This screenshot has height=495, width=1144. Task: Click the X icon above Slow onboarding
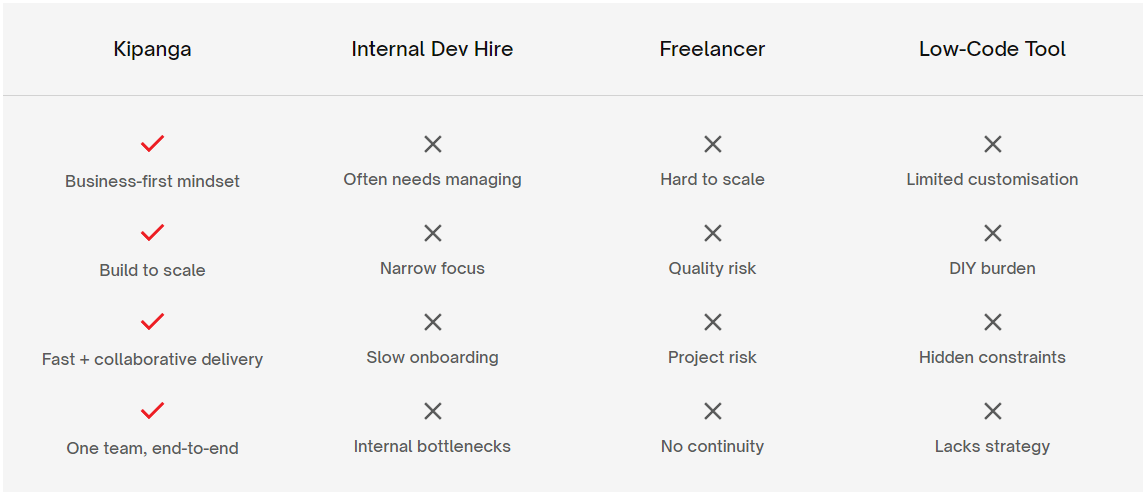click(432, 322)
